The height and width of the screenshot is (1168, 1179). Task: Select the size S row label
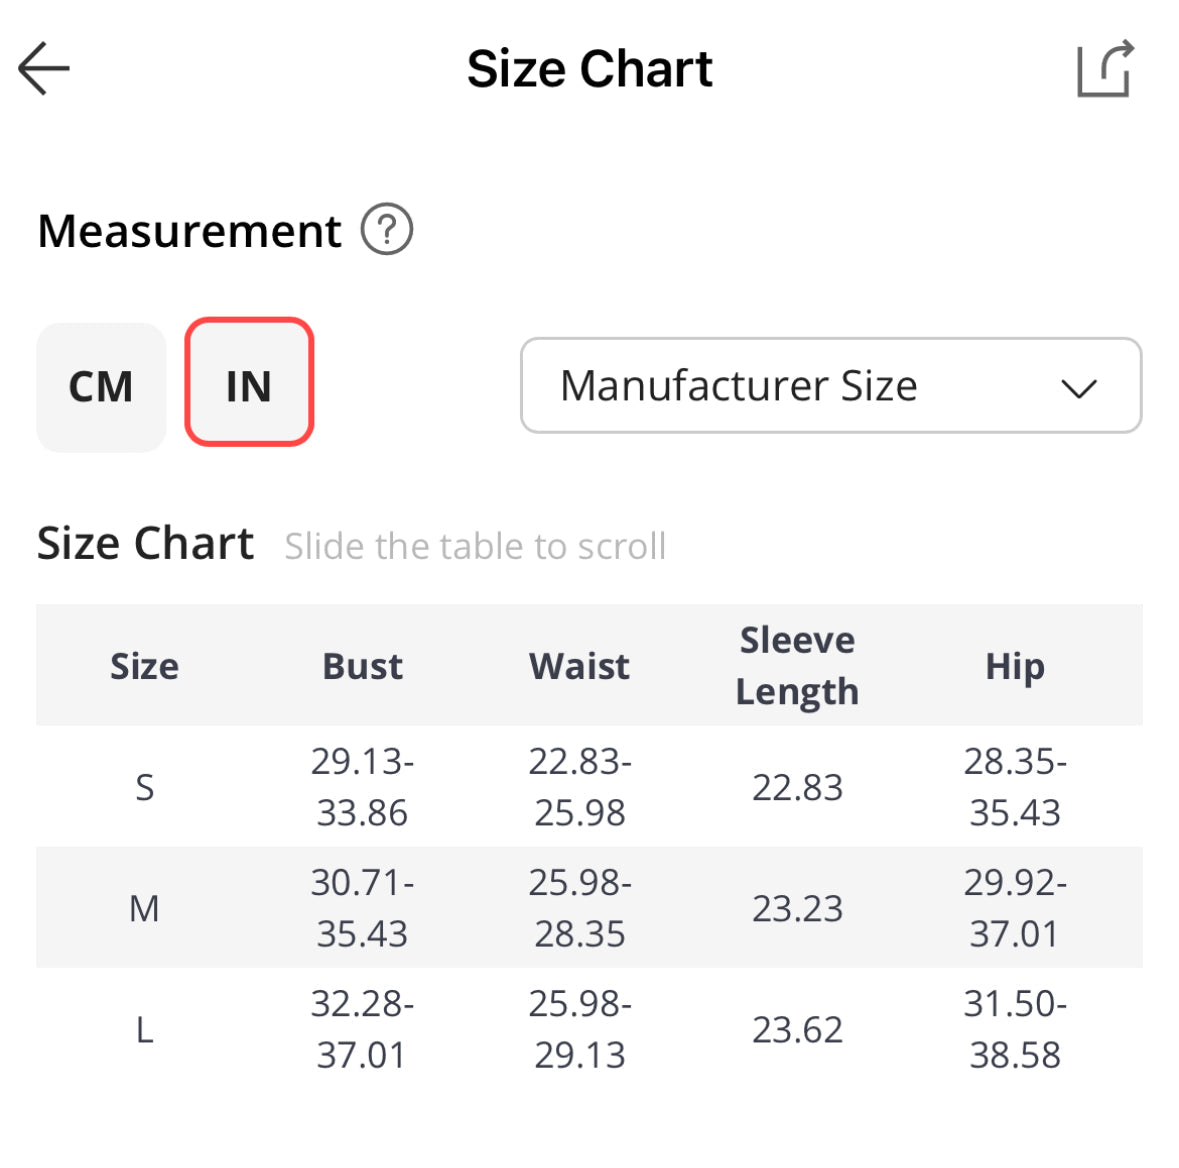click(x=144, y=788)
